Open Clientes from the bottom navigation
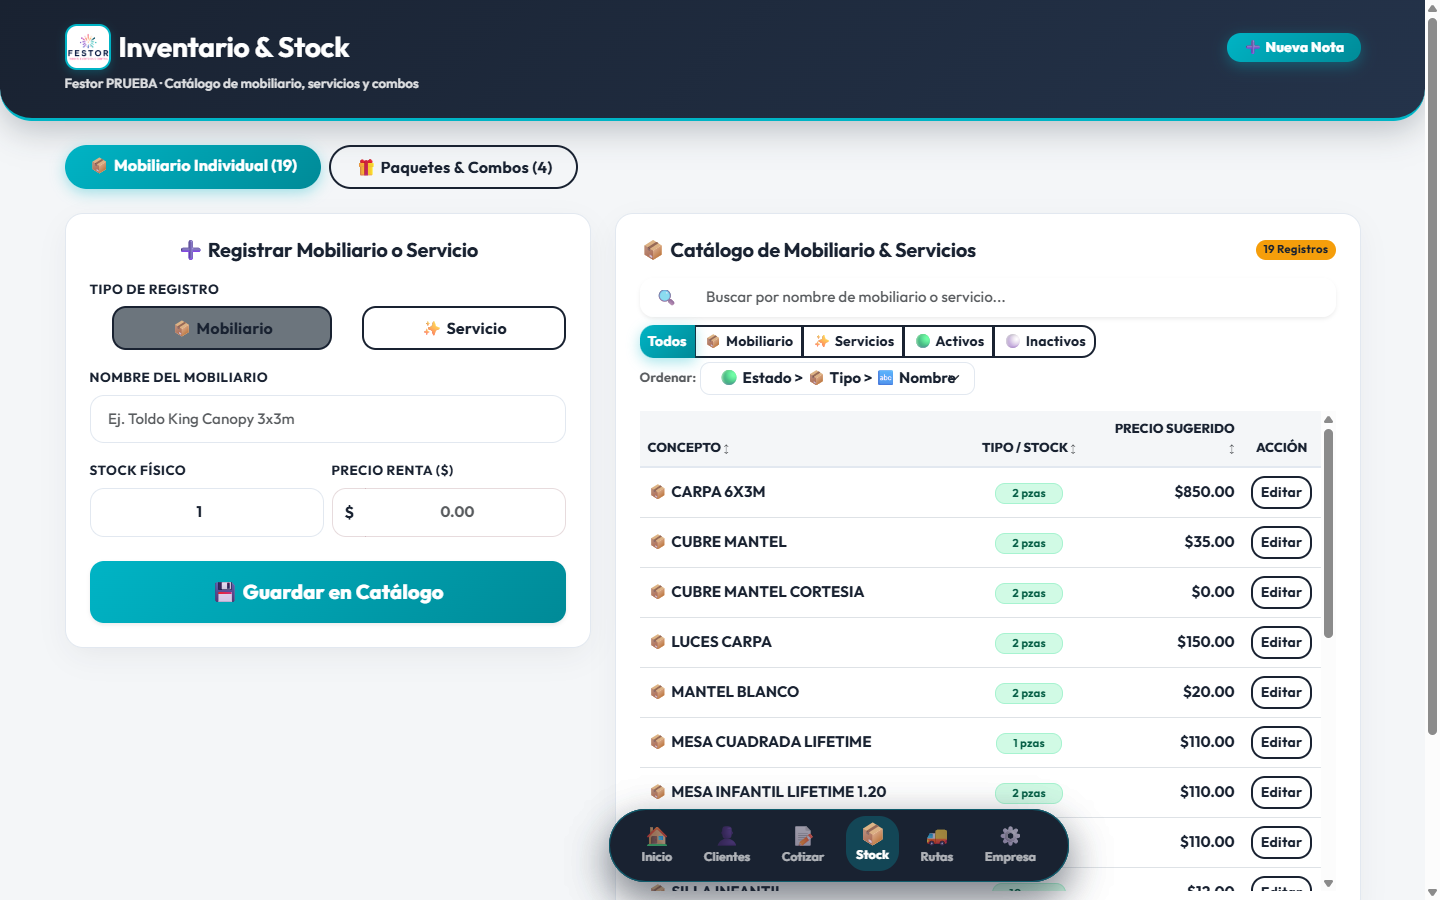The height and width of the screenshot is (900, 1440). click(727, 845)
